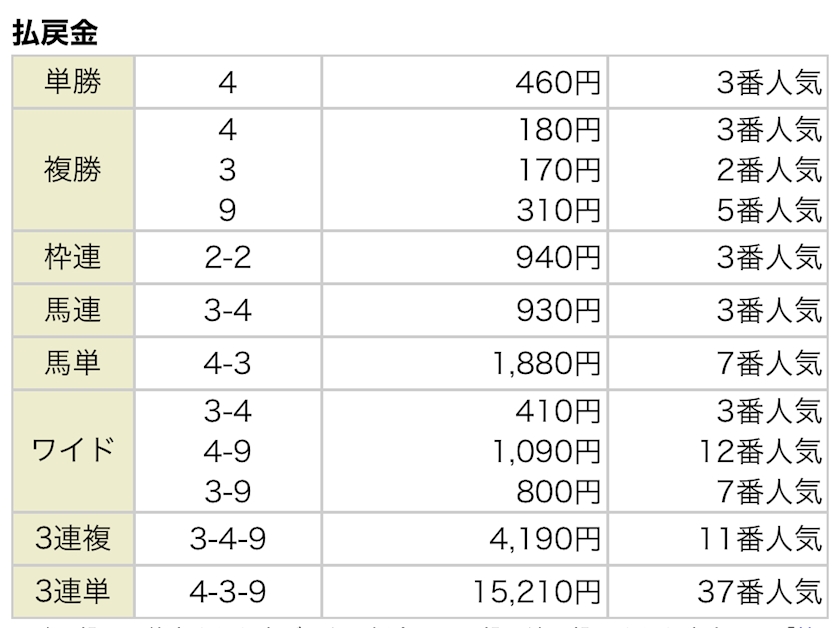Select the 1,090円 wide payout
The height and width of the screenshot is (628, 840).
(x=546, y=451)
